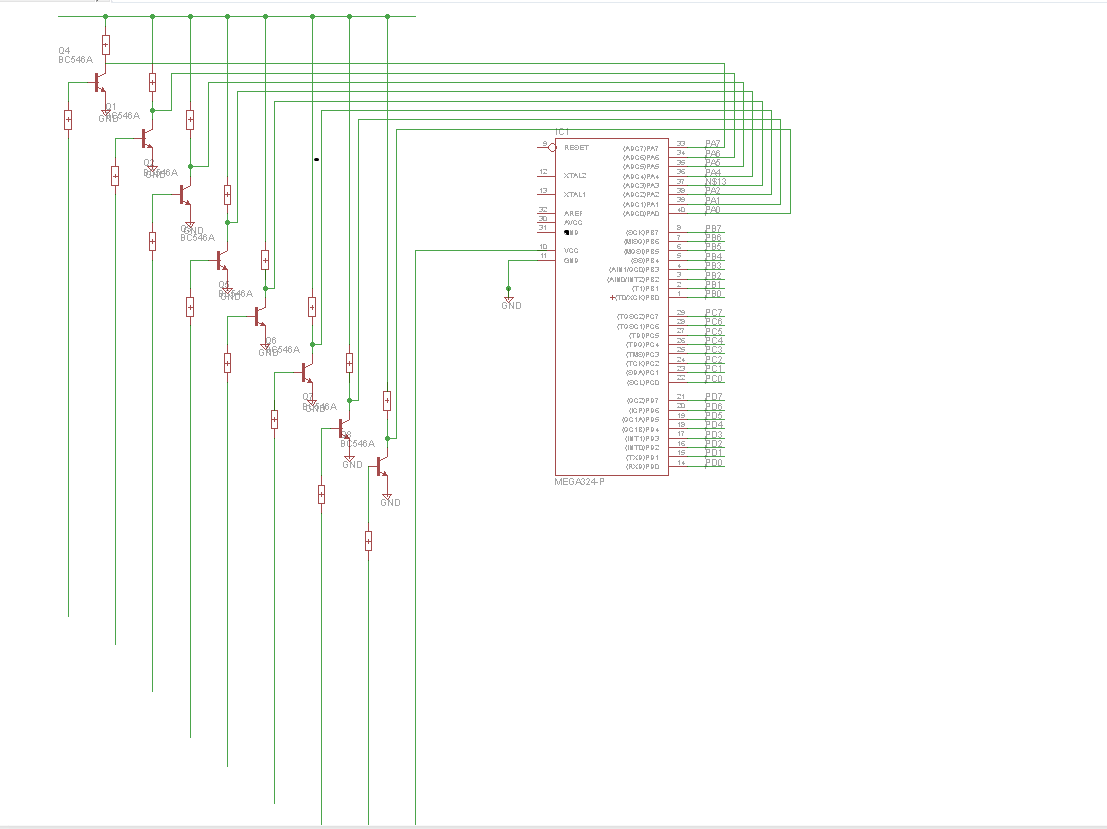Screen dimensions: 1107x829
Task: Select the PB2 net label
Action: (x=714, y=275)
